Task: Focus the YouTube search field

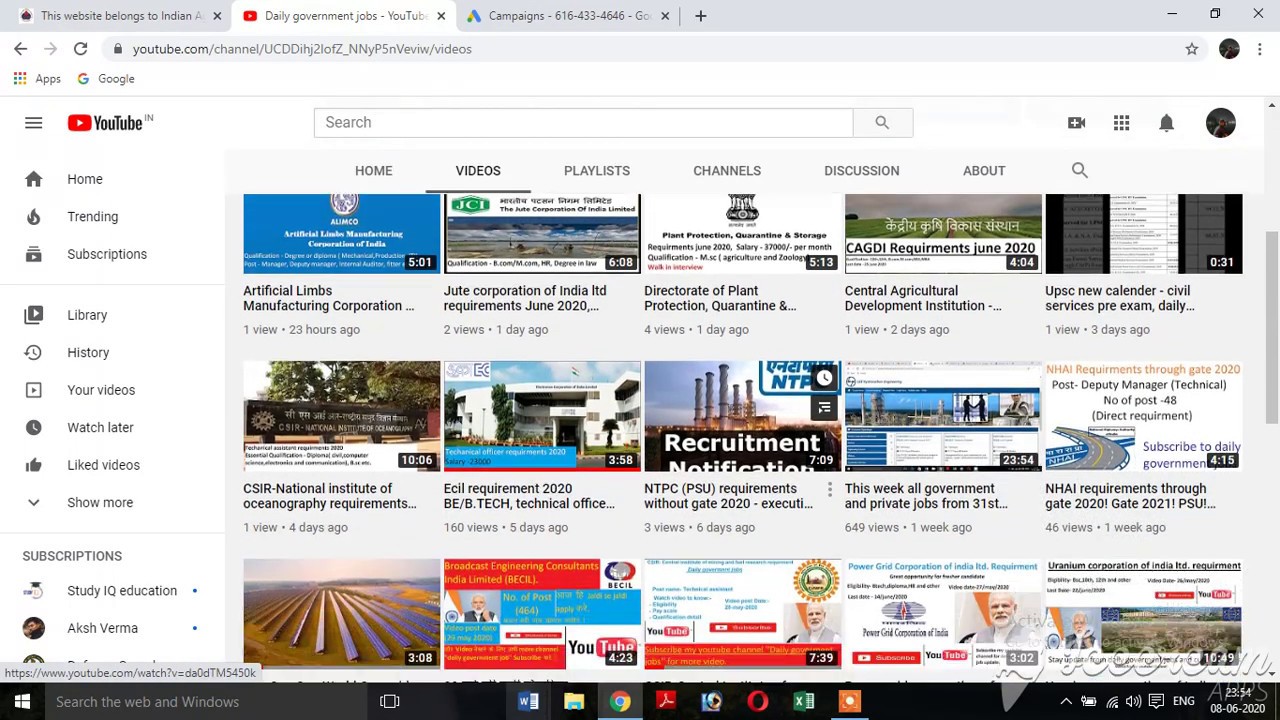Action: [x=583, y=122]
